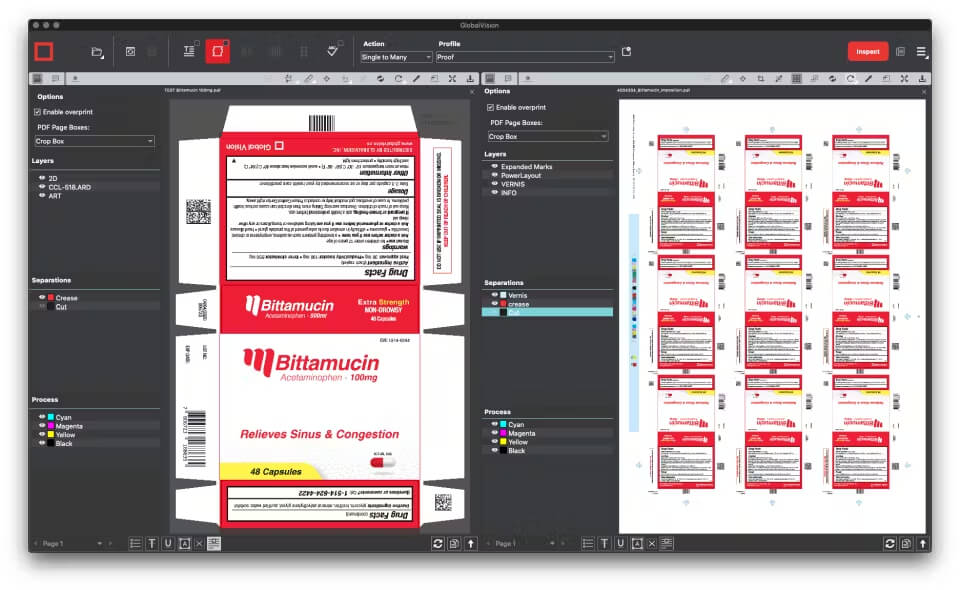Click the Inspect button
The height and width of the screenshot is (590, 960).
pyautogui.click(x=868, y=51)
